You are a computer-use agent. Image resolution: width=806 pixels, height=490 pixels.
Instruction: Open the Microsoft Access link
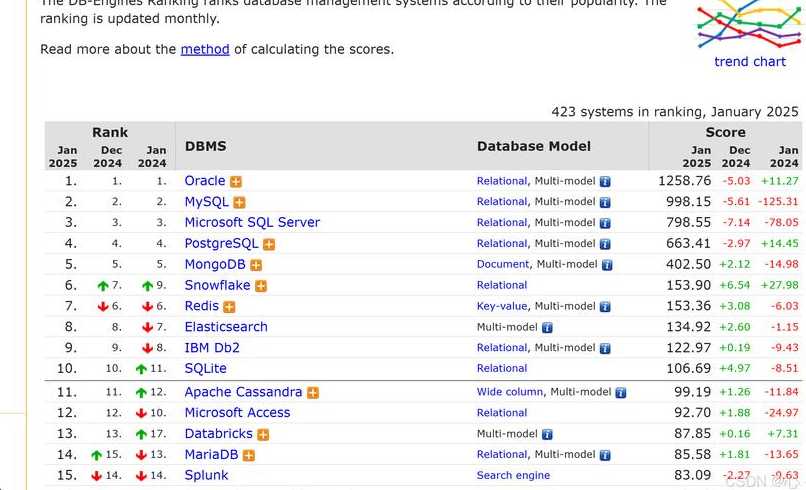(237, 413)
